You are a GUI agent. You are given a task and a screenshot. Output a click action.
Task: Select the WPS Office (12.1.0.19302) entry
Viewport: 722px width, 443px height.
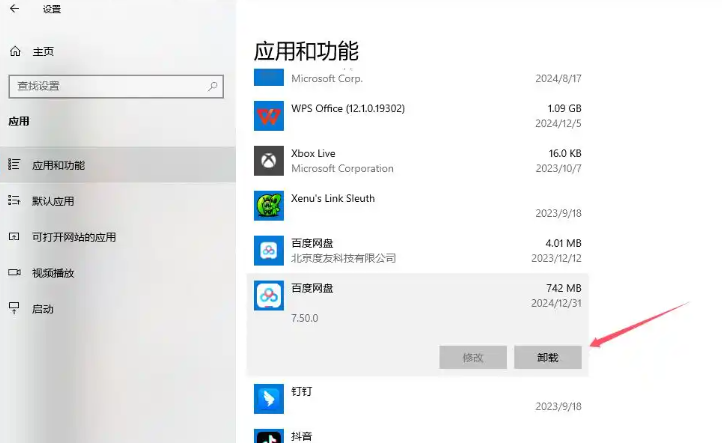(348, 108)
